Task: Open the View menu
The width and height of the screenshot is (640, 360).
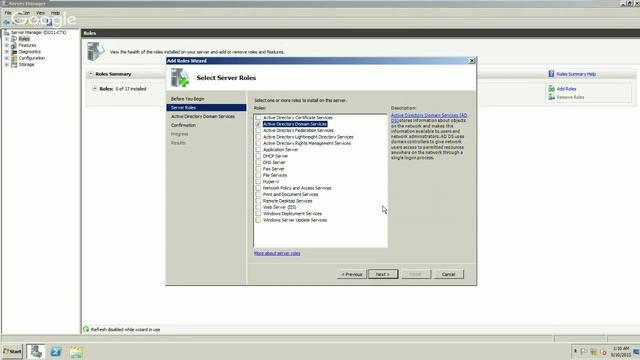Action: coord(40,13)
